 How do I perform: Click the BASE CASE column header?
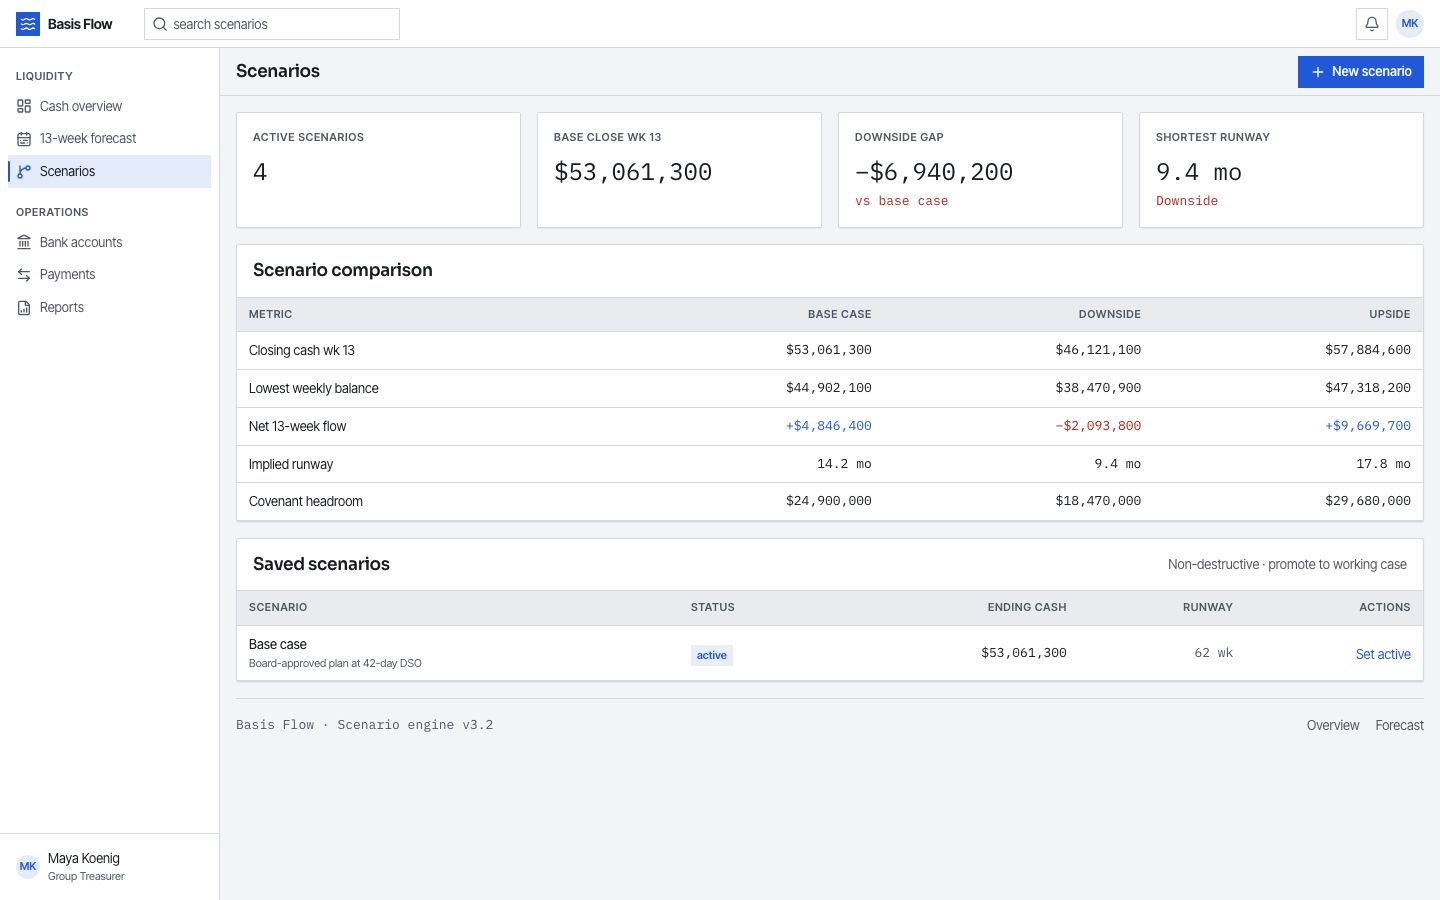839,314
